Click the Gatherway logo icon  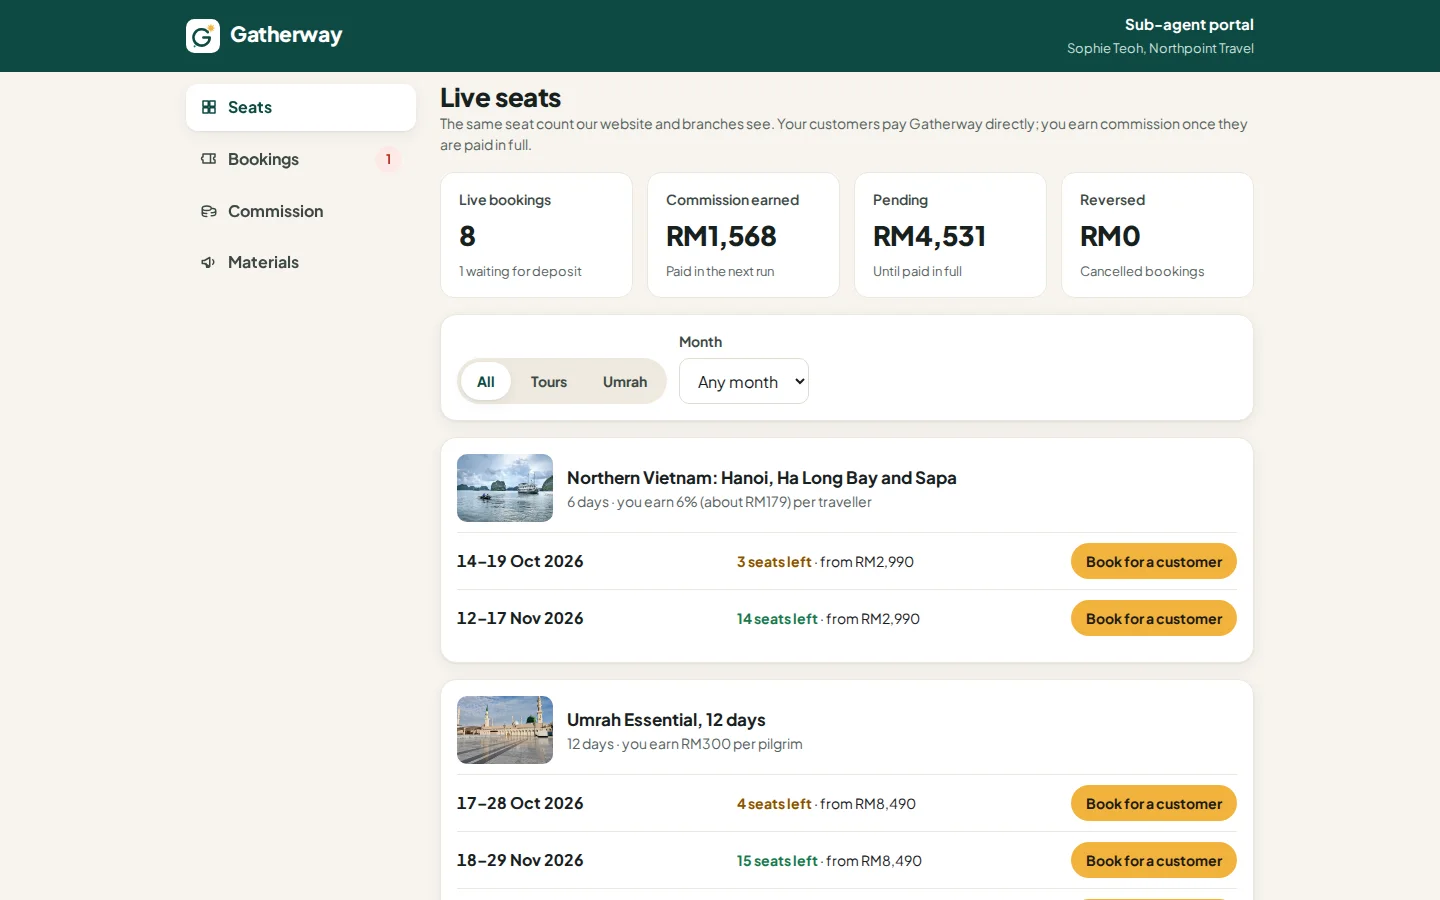tap(203, 36)
